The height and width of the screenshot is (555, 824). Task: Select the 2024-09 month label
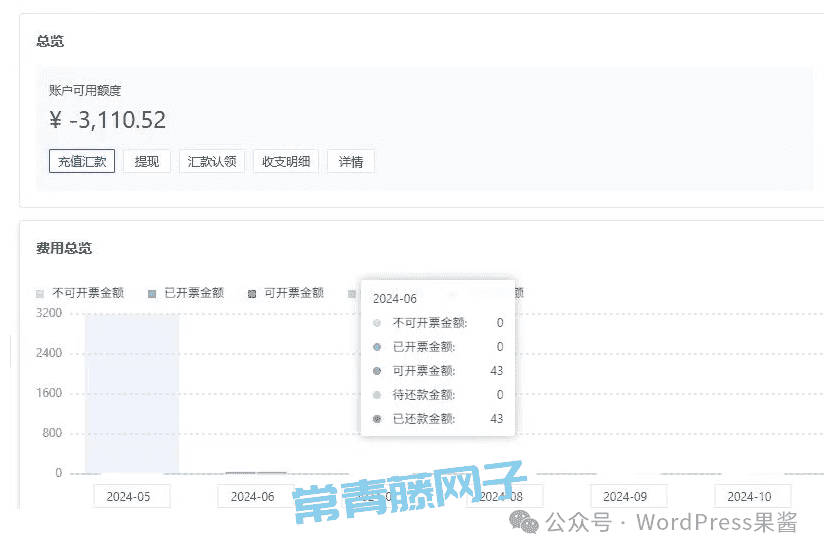[629, 496]
